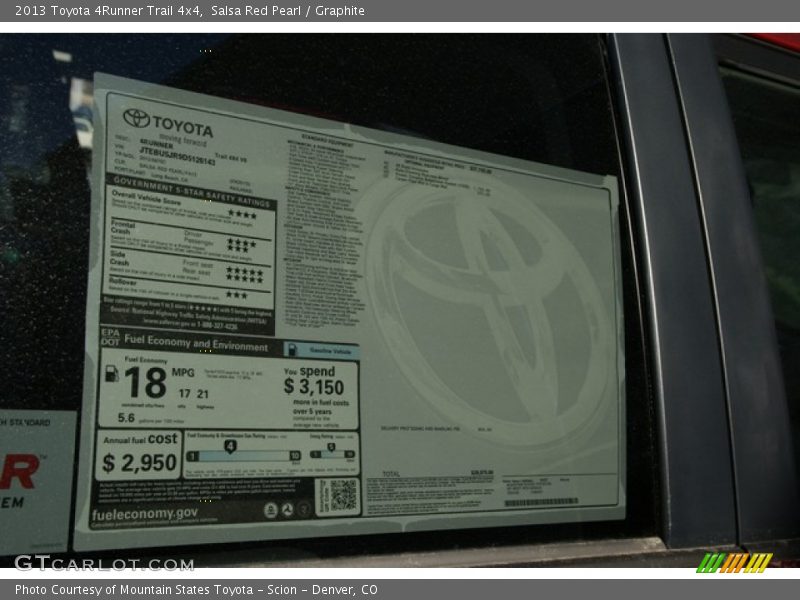Click the Gasoline Vehicle pump icon
The width and height of the screenshot is (800, 600).
292,352
